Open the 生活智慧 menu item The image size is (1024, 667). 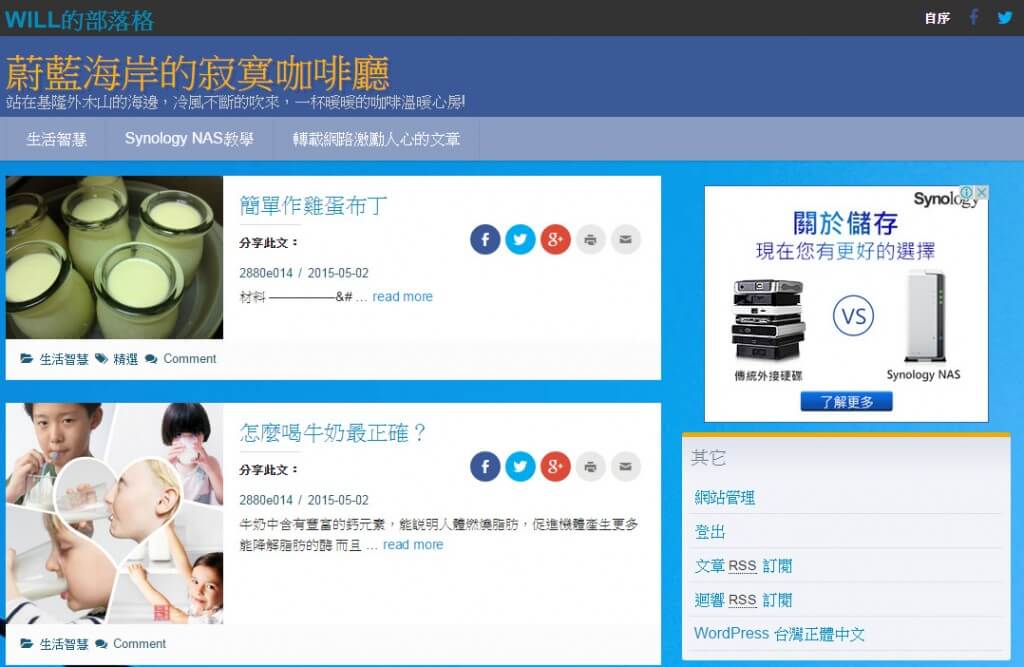tap(56, 139)
